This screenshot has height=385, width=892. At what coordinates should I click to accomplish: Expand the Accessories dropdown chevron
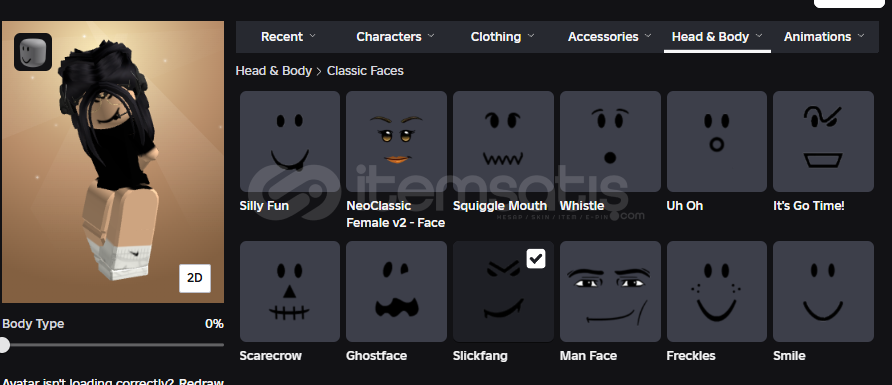(x=648, y=36)
